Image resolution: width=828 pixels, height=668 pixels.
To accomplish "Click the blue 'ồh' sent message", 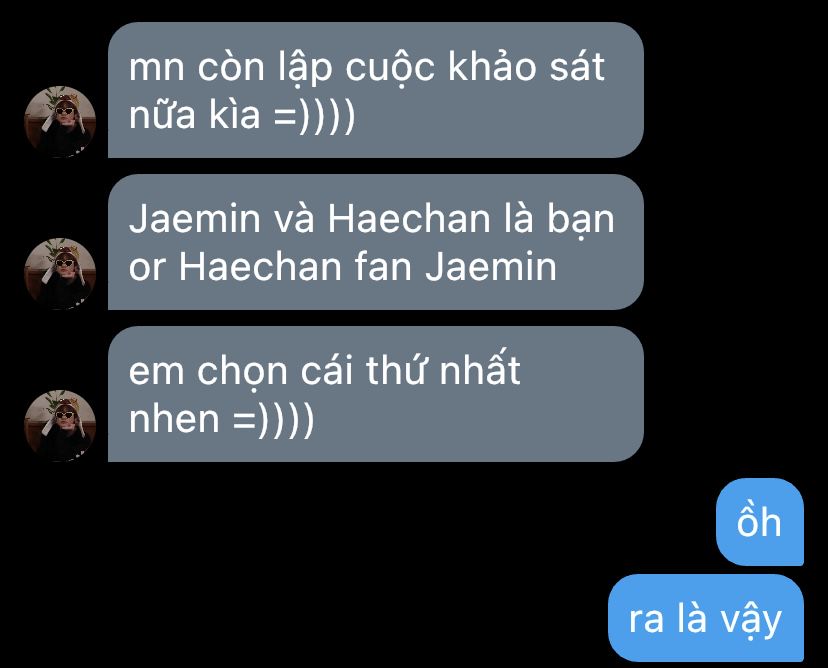I will coord(759,522).
